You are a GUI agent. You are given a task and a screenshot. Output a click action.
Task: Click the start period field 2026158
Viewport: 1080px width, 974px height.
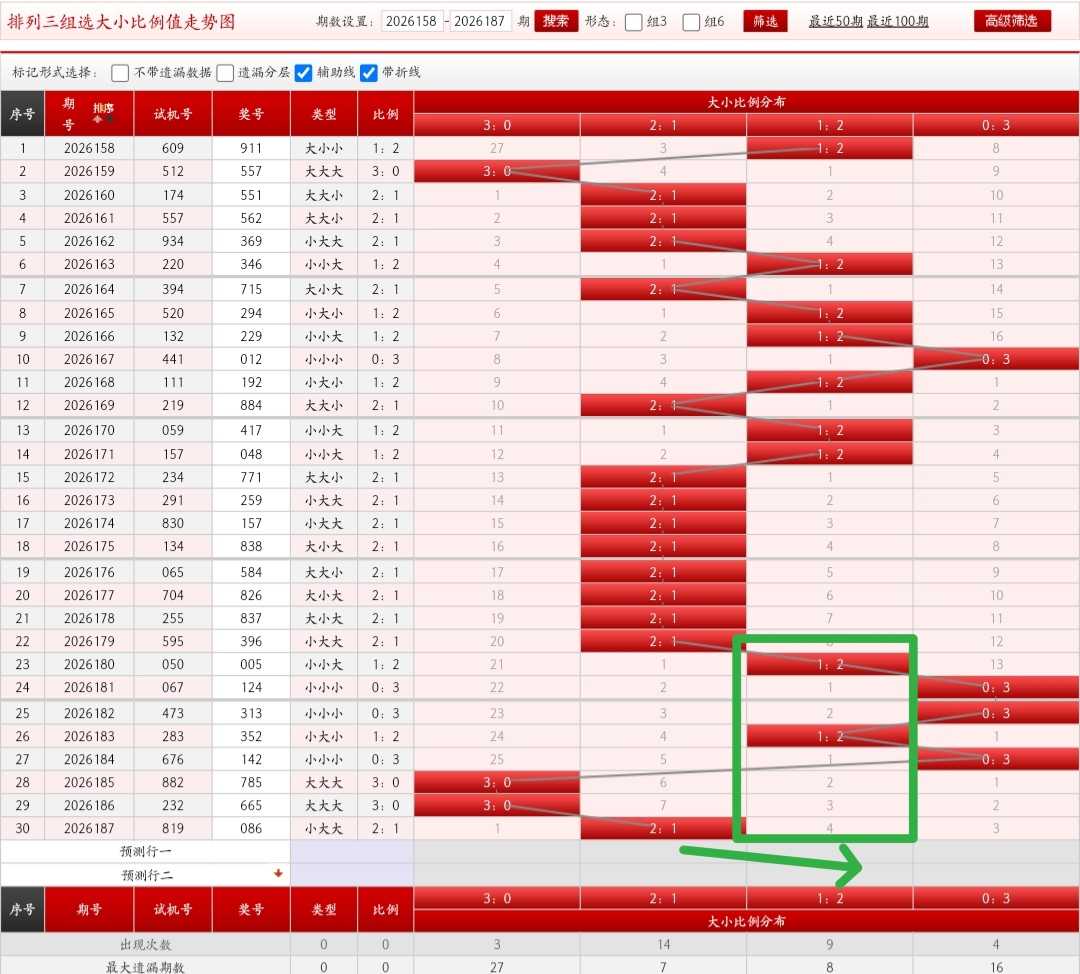[x=411, y=21]
